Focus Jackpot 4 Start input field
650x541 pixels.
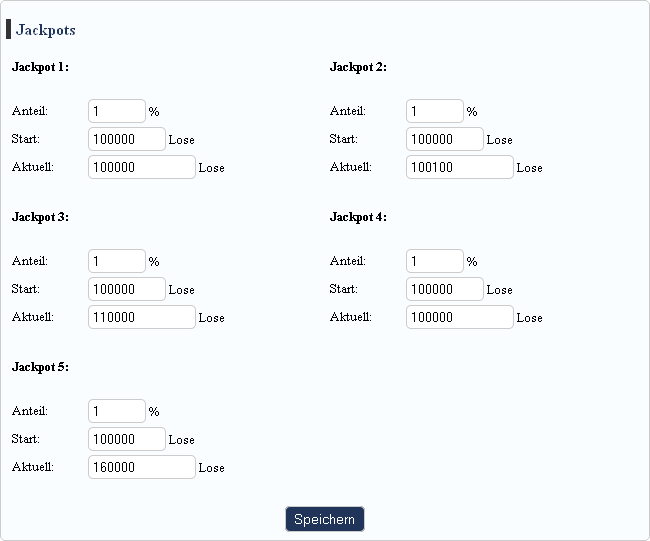(445, 289)
